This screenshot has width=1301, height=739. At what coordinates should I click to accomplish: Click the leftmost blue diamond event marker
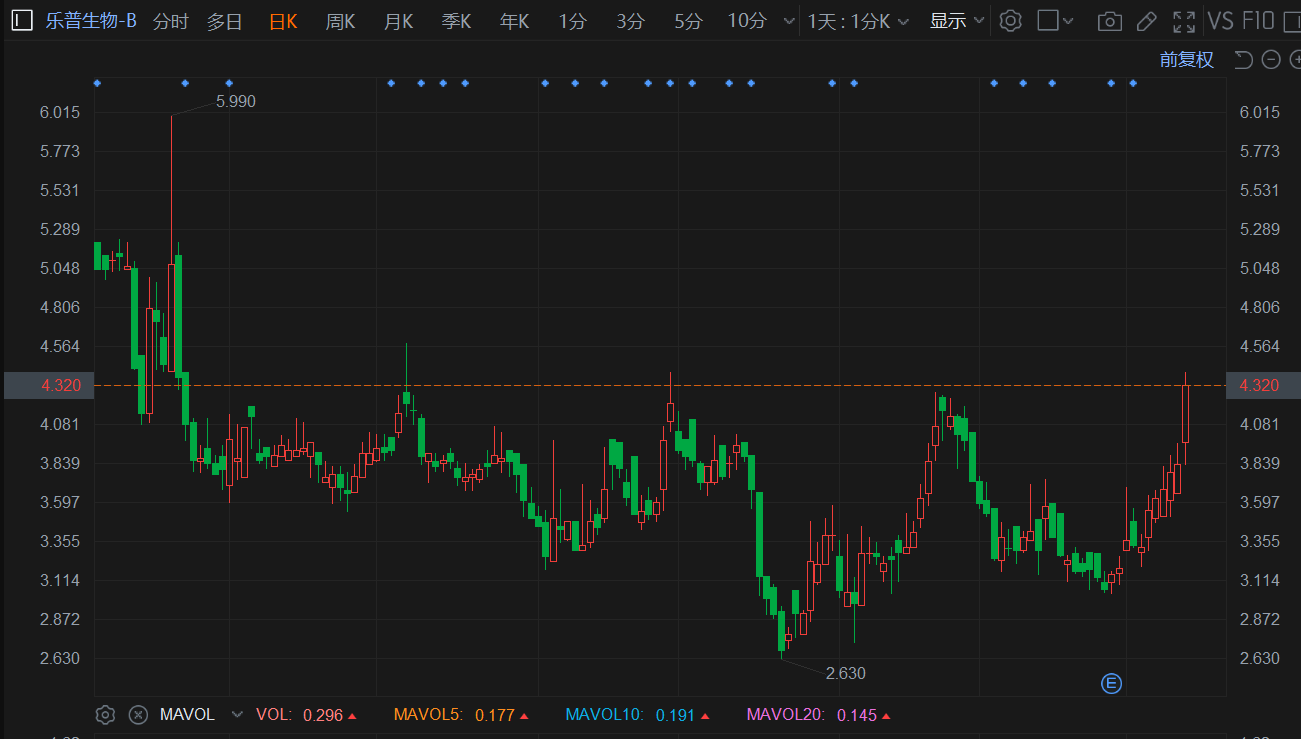[x=97, y=83]
